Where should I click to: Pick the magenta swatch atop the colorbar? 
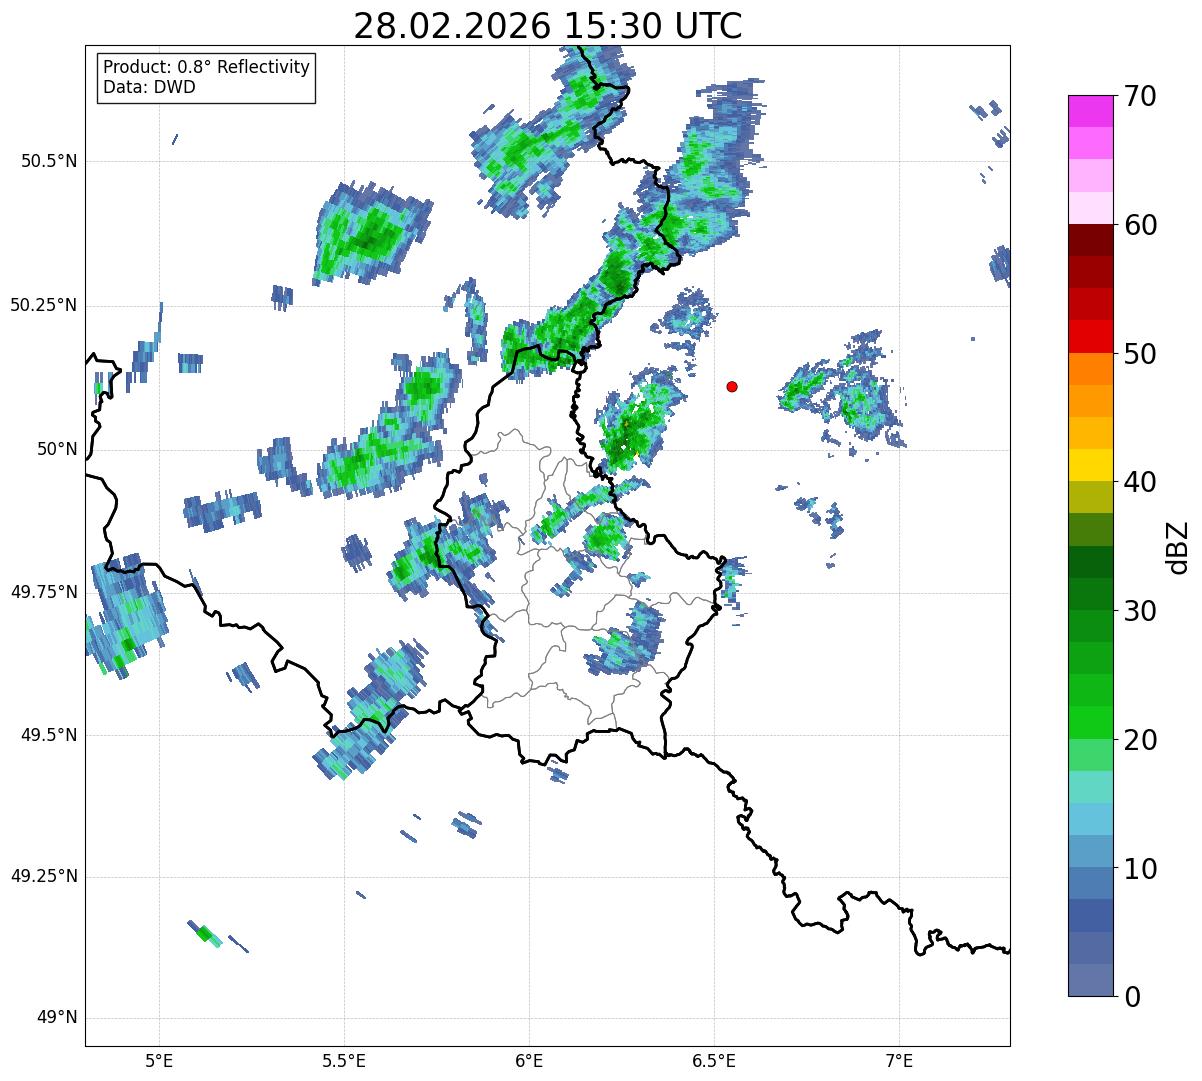coord(1089,111)
